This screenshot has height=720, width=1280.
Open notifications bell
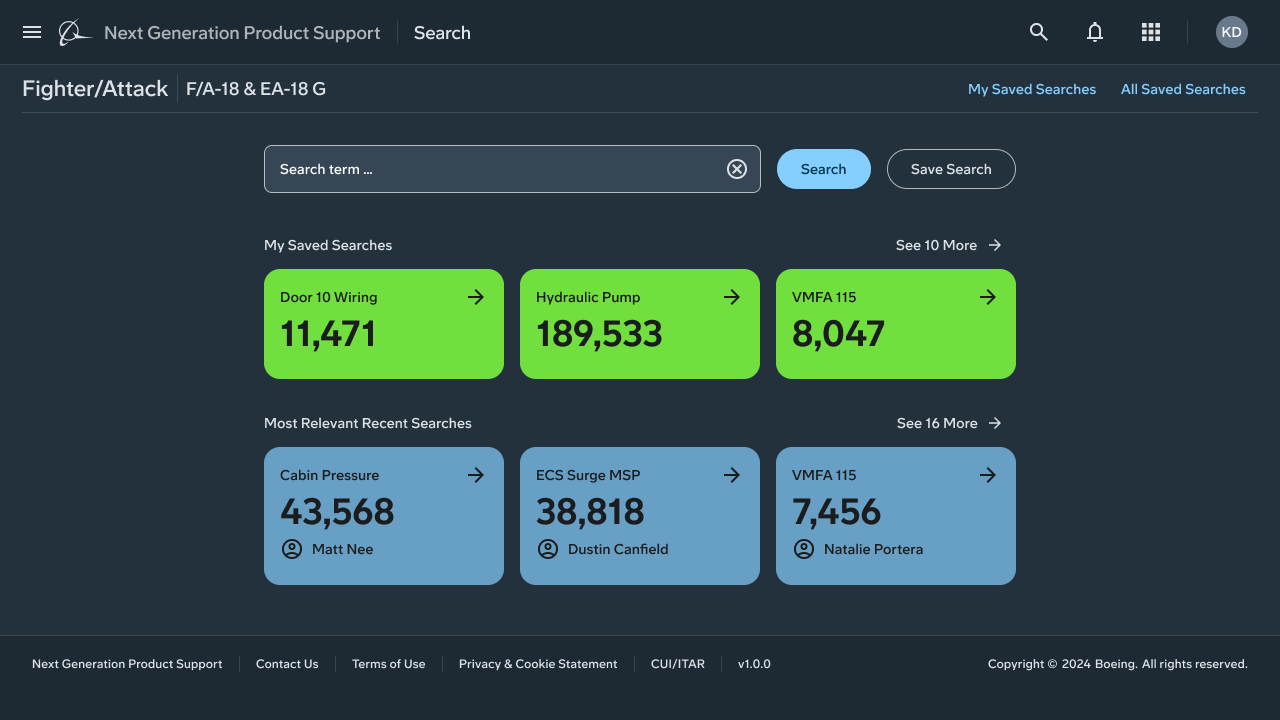pyautogui.click(x=1095, y=32)
